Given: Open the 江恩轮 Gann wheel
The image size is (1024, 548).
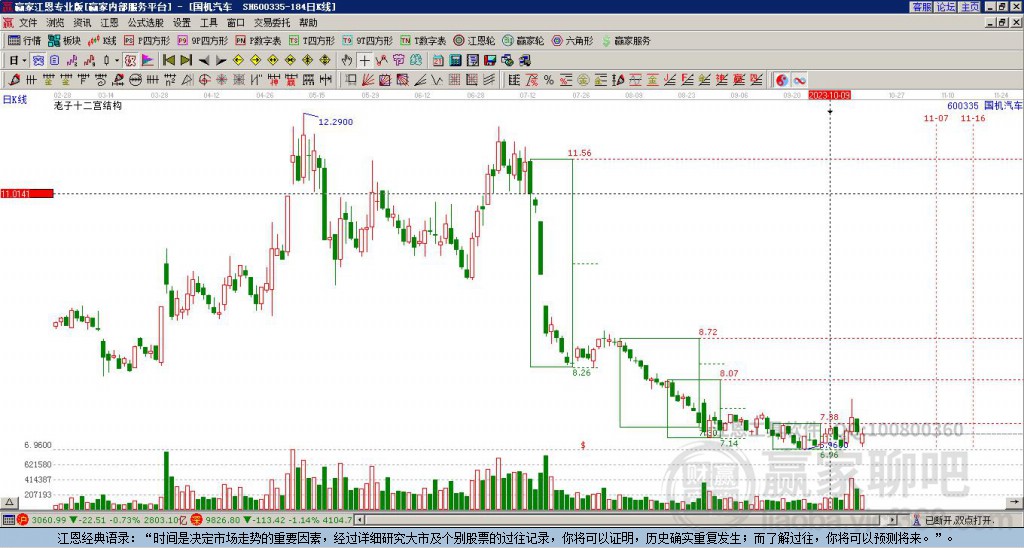Looking at the screenshot, I should click(x=474, y=40).
